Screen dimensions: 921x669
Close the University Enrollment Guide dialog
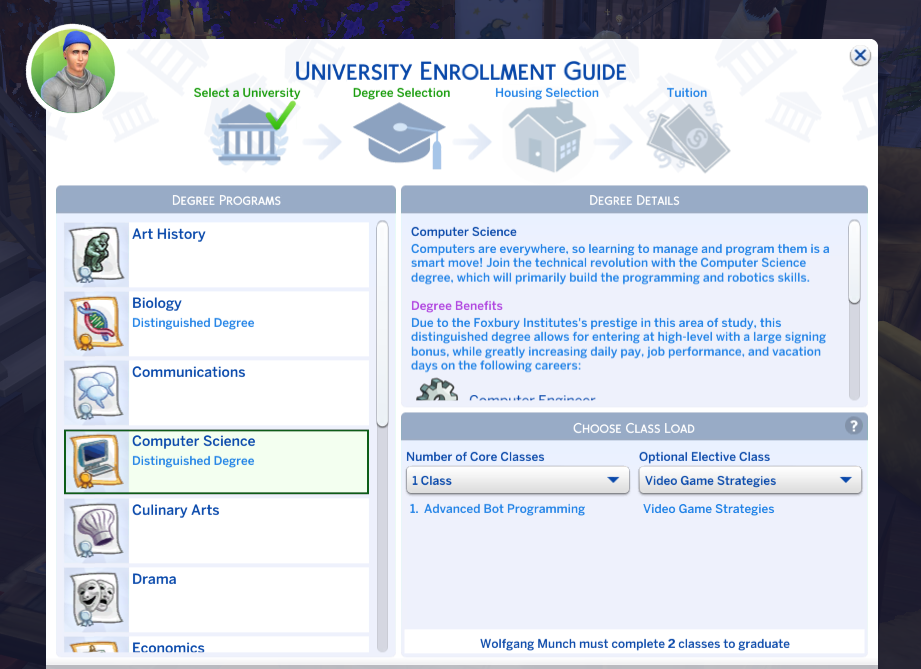coord(860,56)
